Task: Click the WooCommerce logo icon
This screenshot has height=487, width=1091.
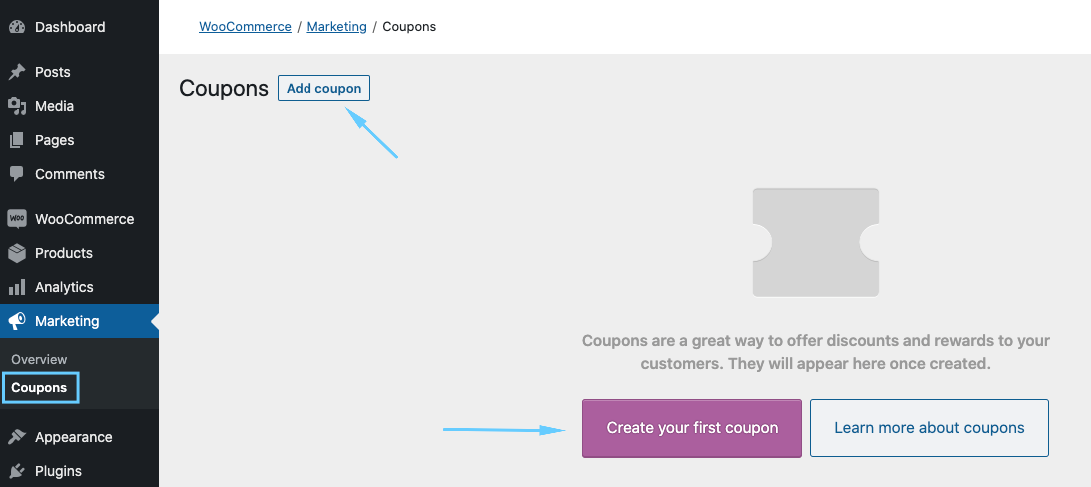Action: click(x=17, y=219)
